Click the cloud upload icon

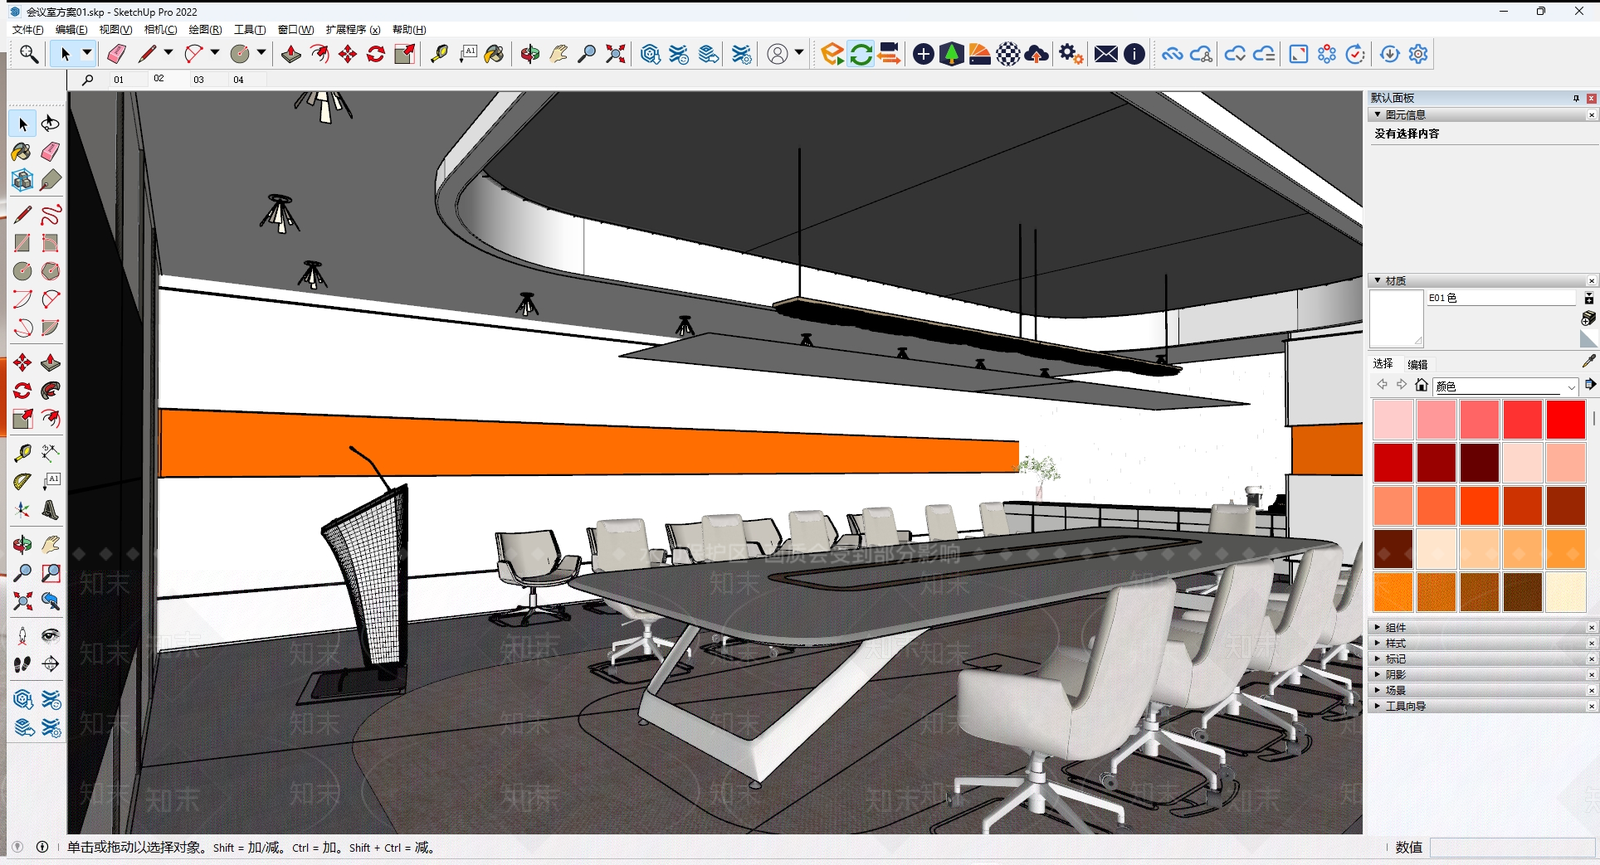pyautogui.click(x=1037, y=54)
